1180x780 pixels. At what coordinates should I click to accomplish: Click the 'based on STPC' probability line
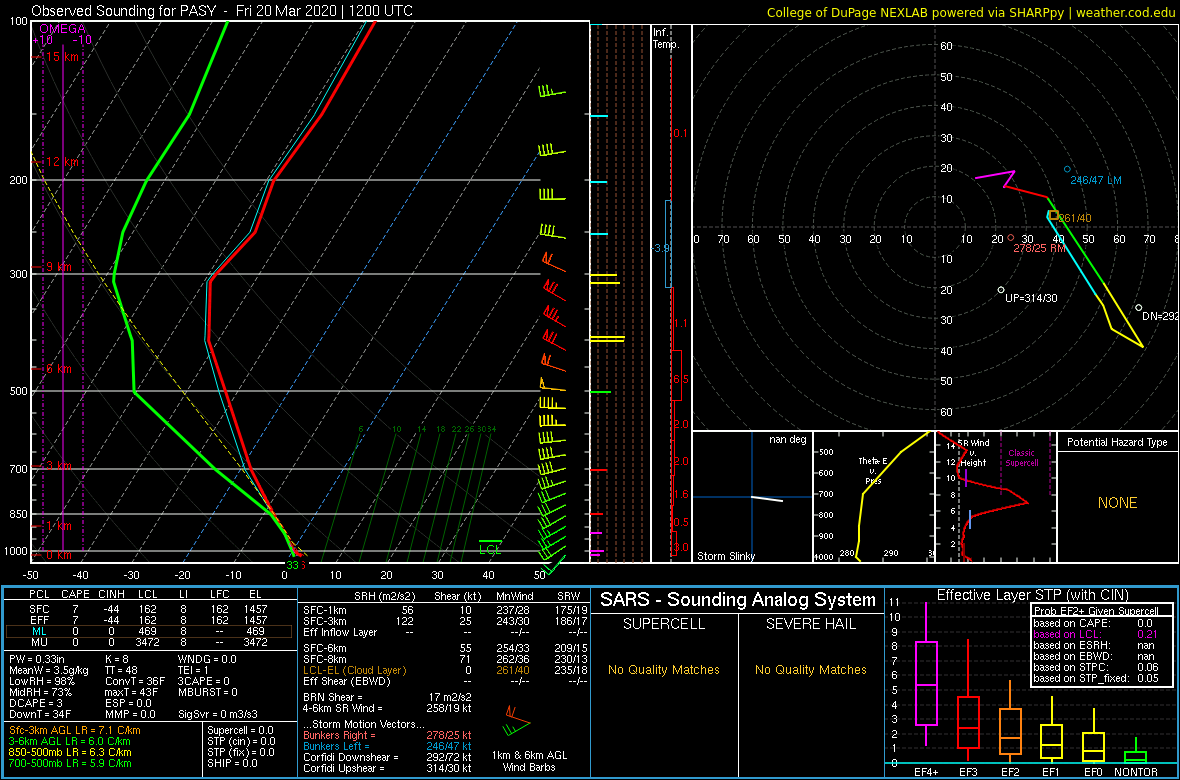click(1097, 666)
